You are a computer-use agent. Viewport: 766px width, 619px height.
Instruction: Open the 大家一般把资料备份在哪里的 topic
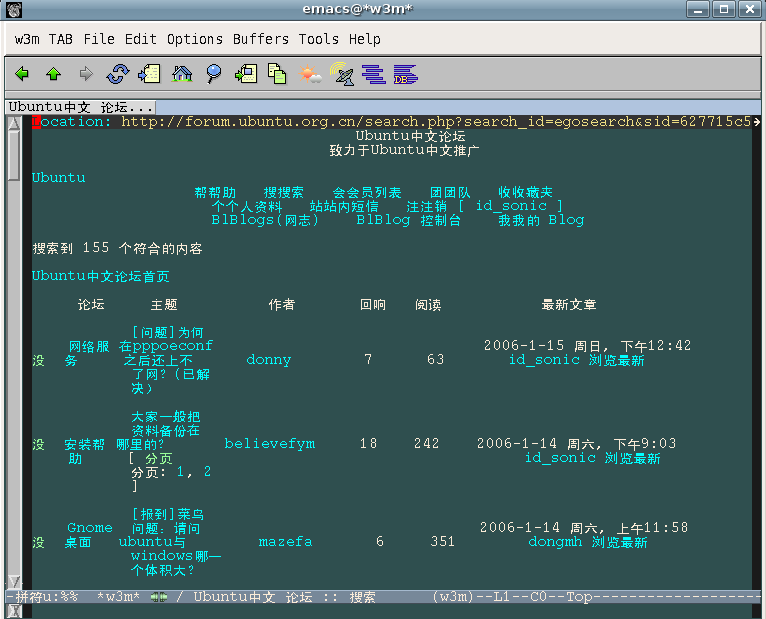click(159, 430)
